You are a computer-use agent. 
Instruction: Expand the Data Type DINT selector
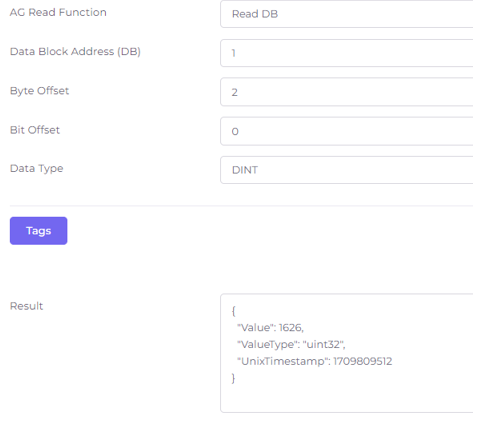coord(347,170)
